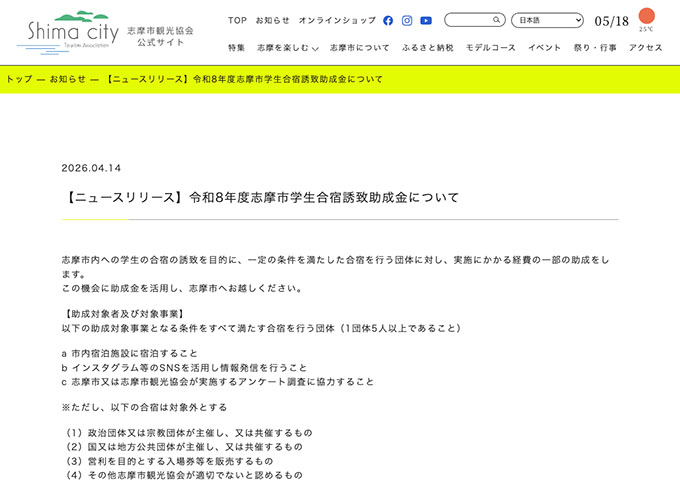680x480 pixels.
Task: Click the 25℃ temperature label
Action: [646, 29]
